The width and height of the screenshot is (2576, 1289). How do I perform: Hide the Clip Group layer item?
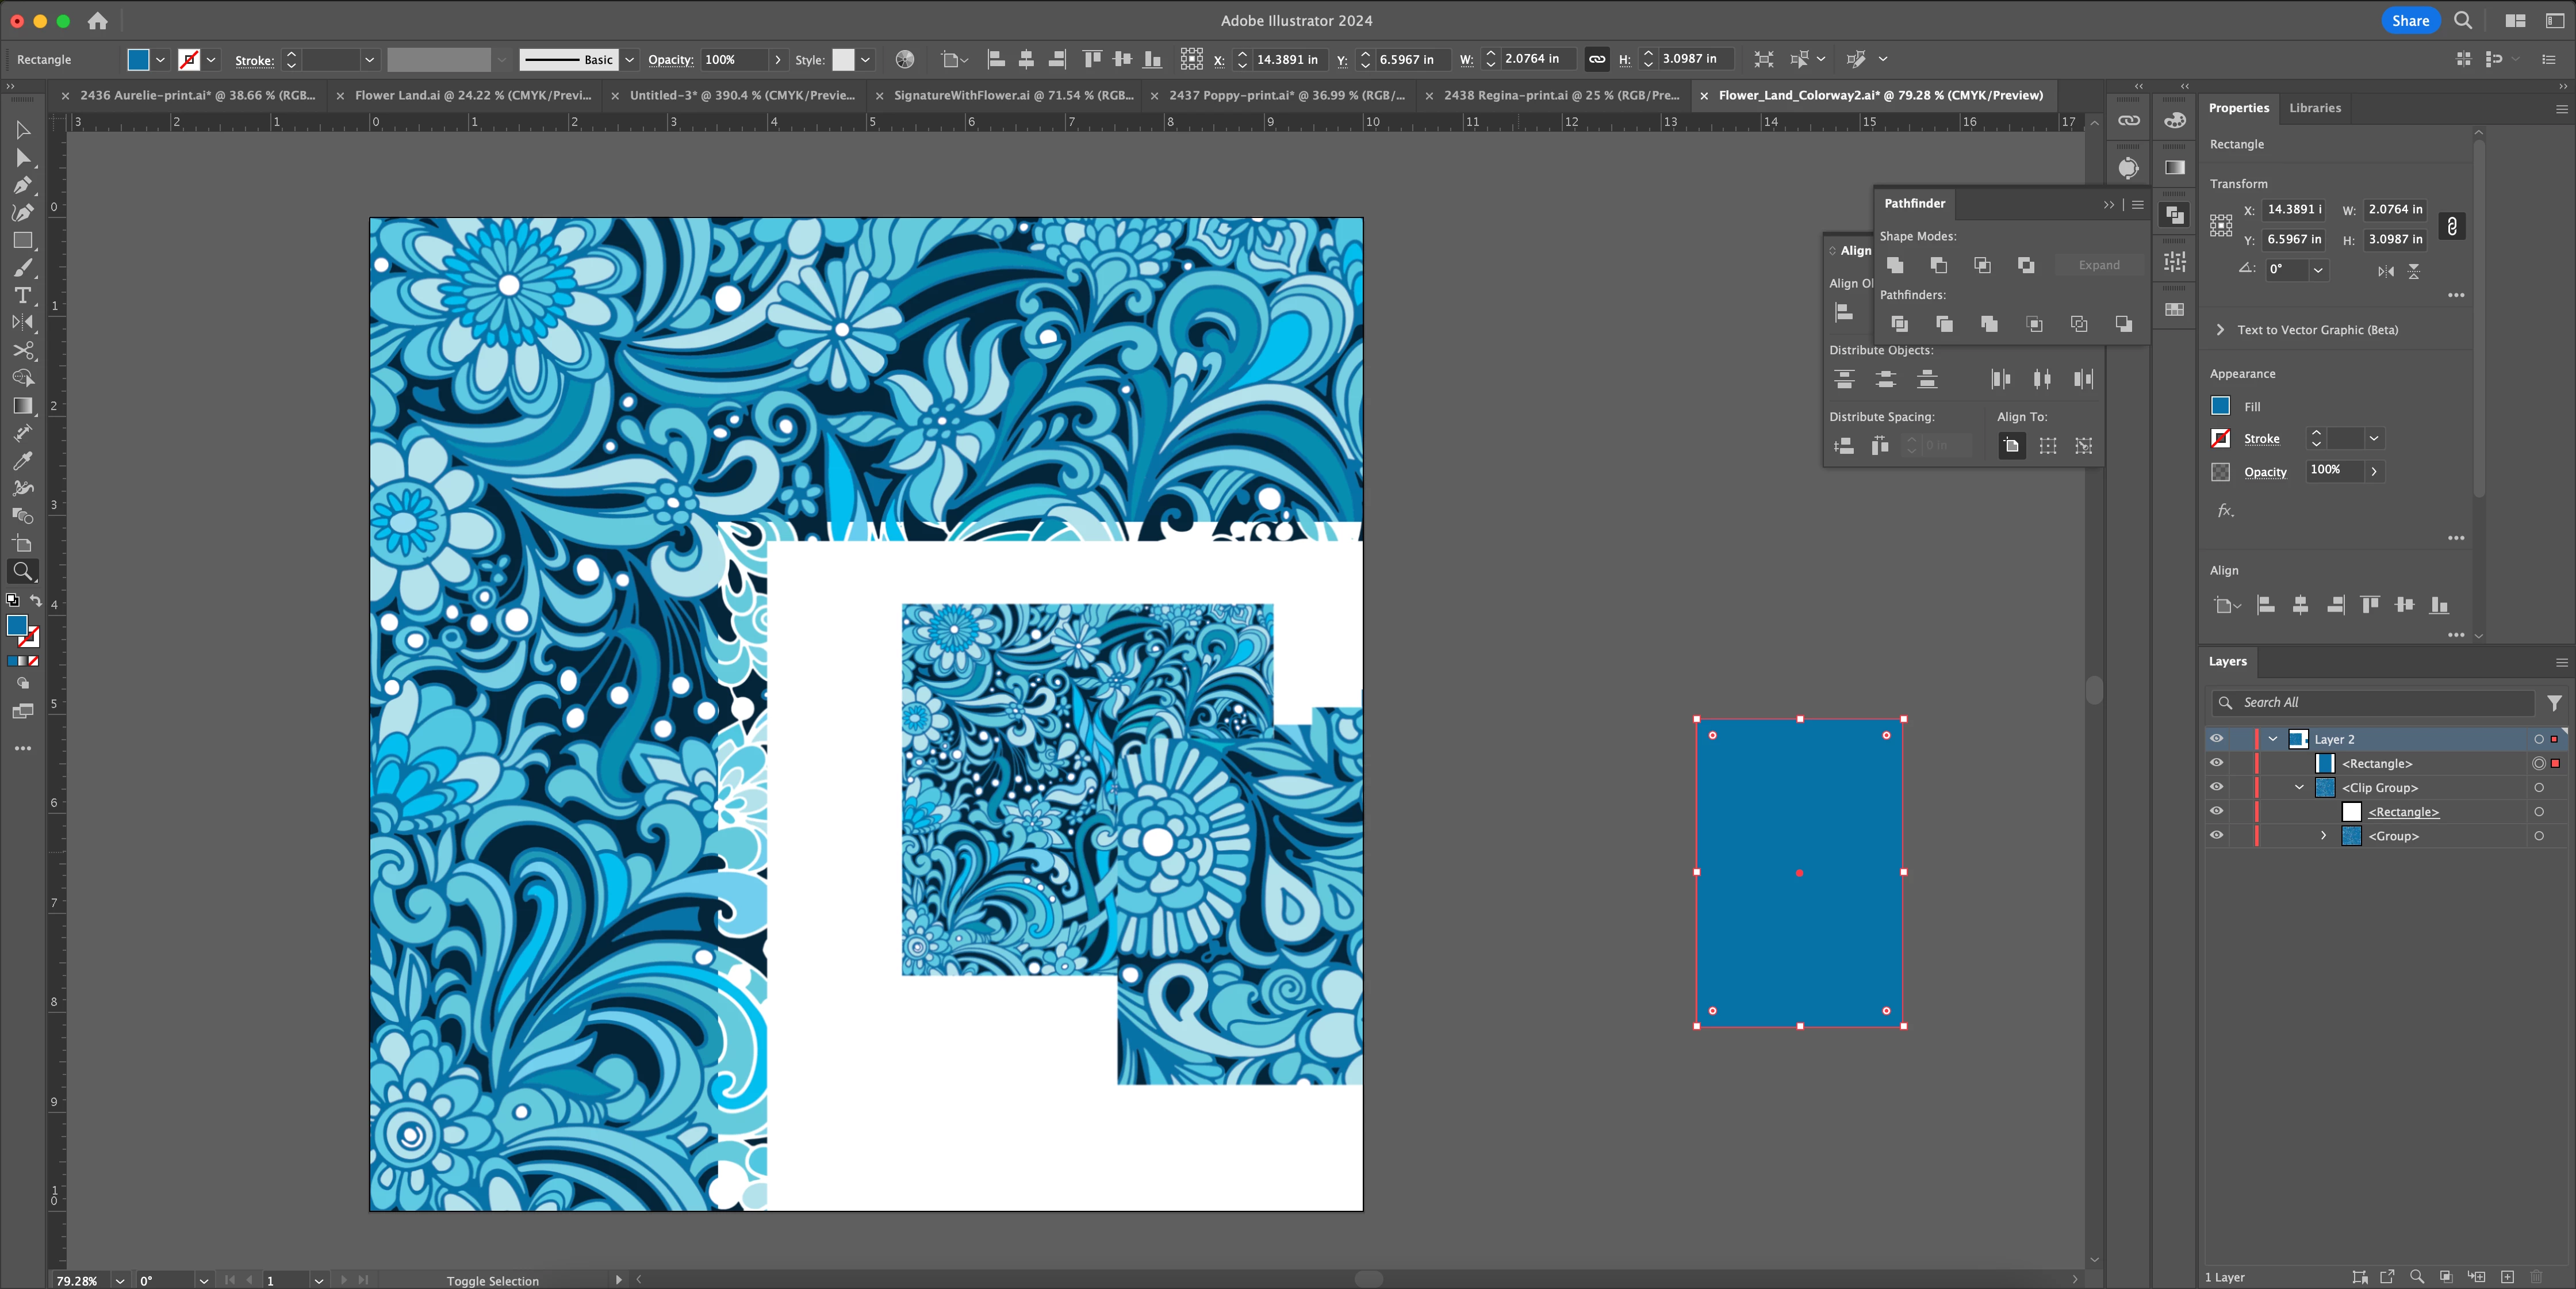point(2216,787)
